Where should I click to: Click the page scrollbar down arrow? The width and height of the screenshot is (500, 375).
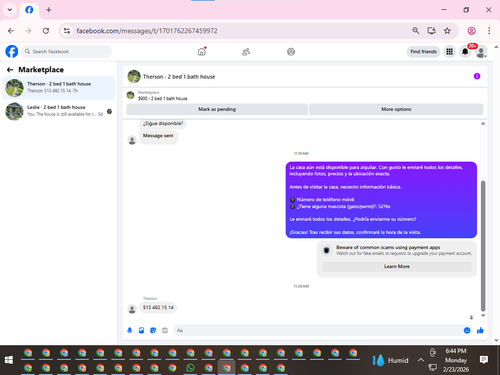(496, 340)
